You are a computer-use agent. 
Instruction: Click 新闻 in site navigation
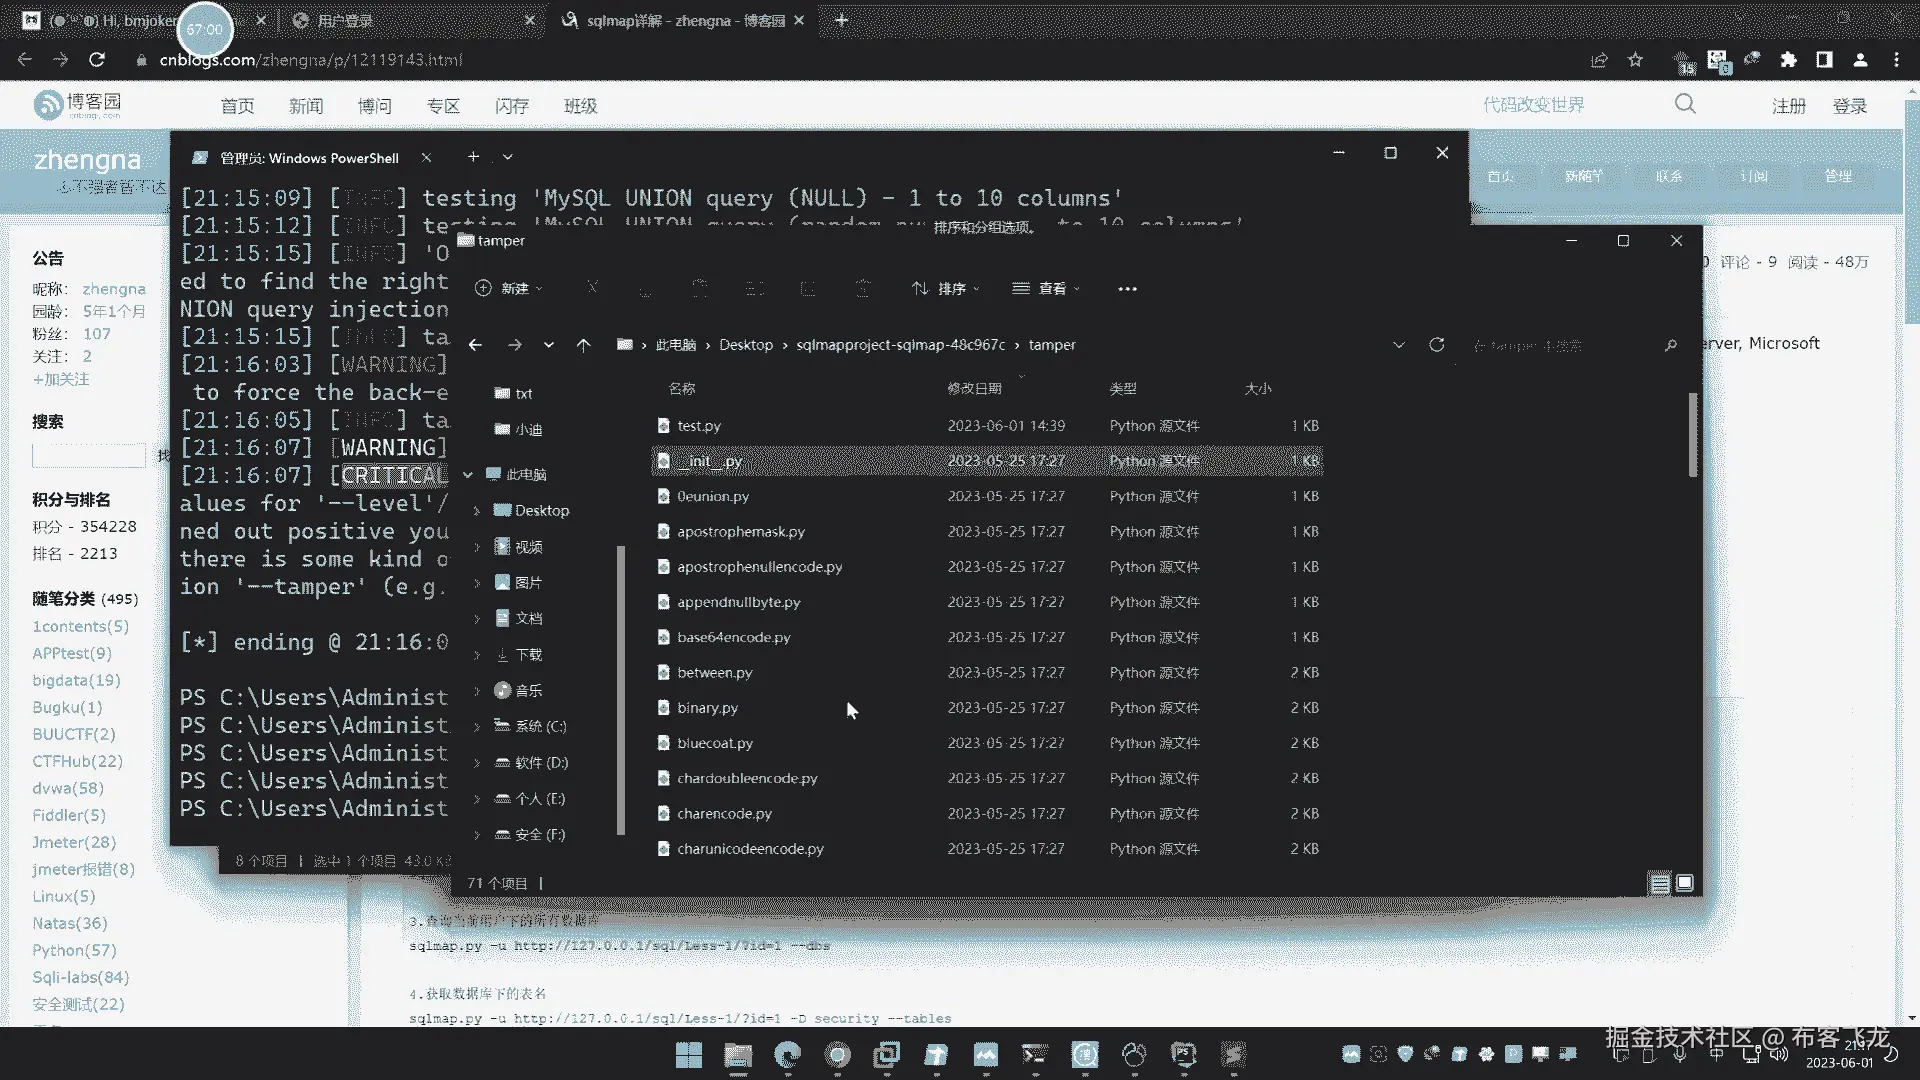point(306,106)
